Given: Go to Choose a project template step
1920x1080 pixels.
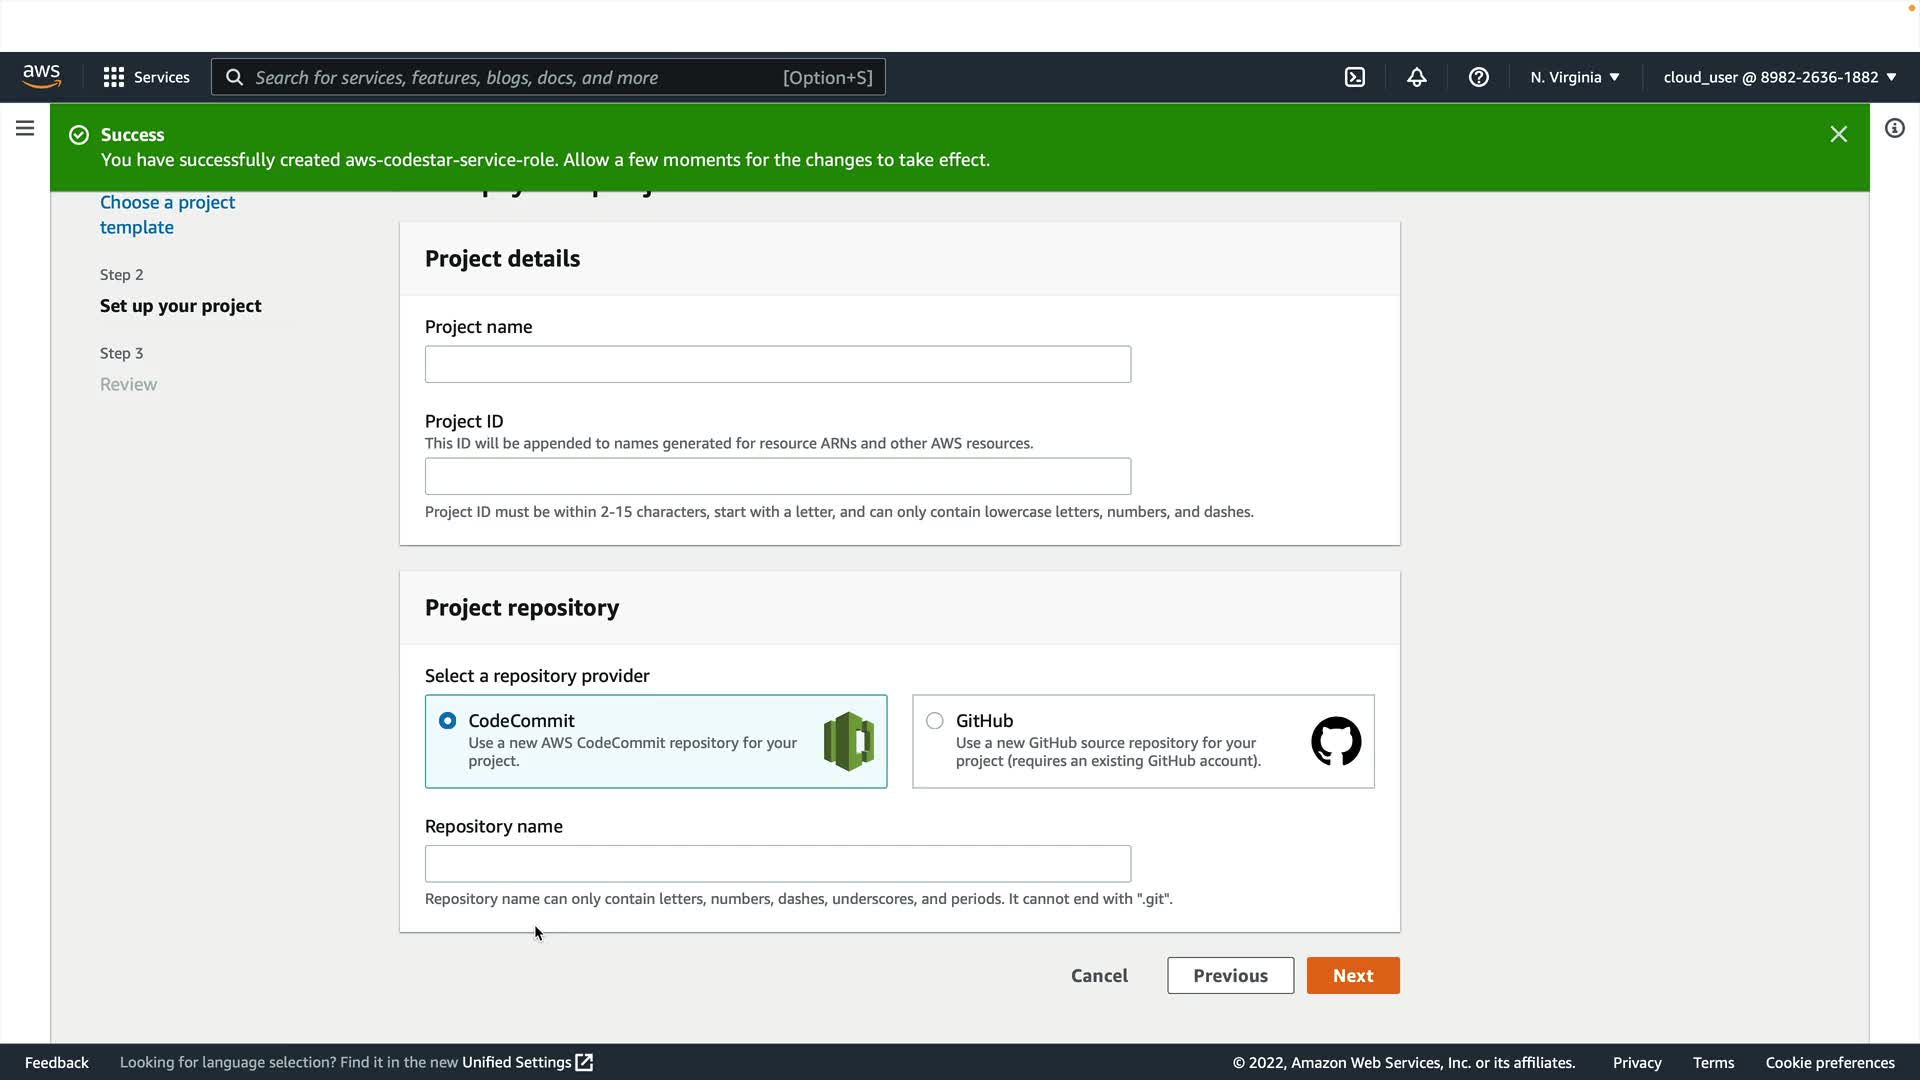Looking at the screenshot, I should coord(167,214).
